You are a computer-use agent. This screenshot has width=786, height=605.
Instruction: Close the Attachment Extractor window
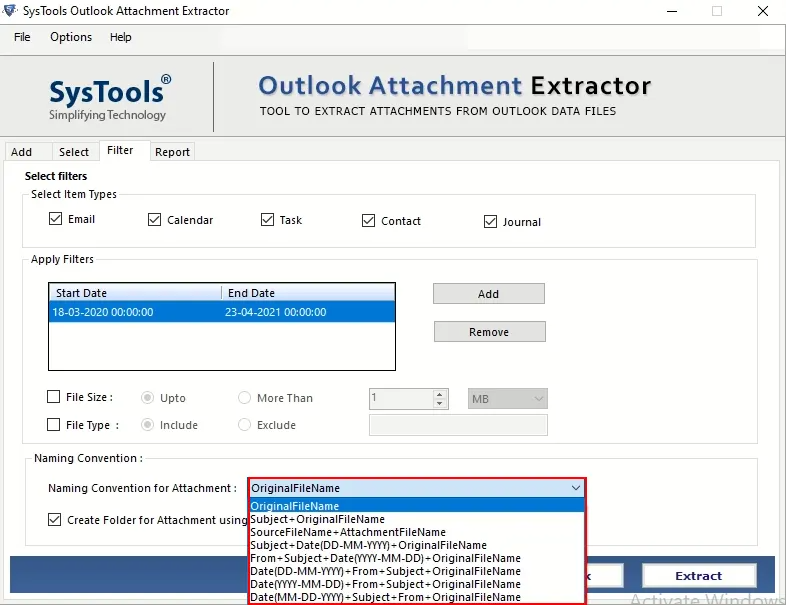763,11
